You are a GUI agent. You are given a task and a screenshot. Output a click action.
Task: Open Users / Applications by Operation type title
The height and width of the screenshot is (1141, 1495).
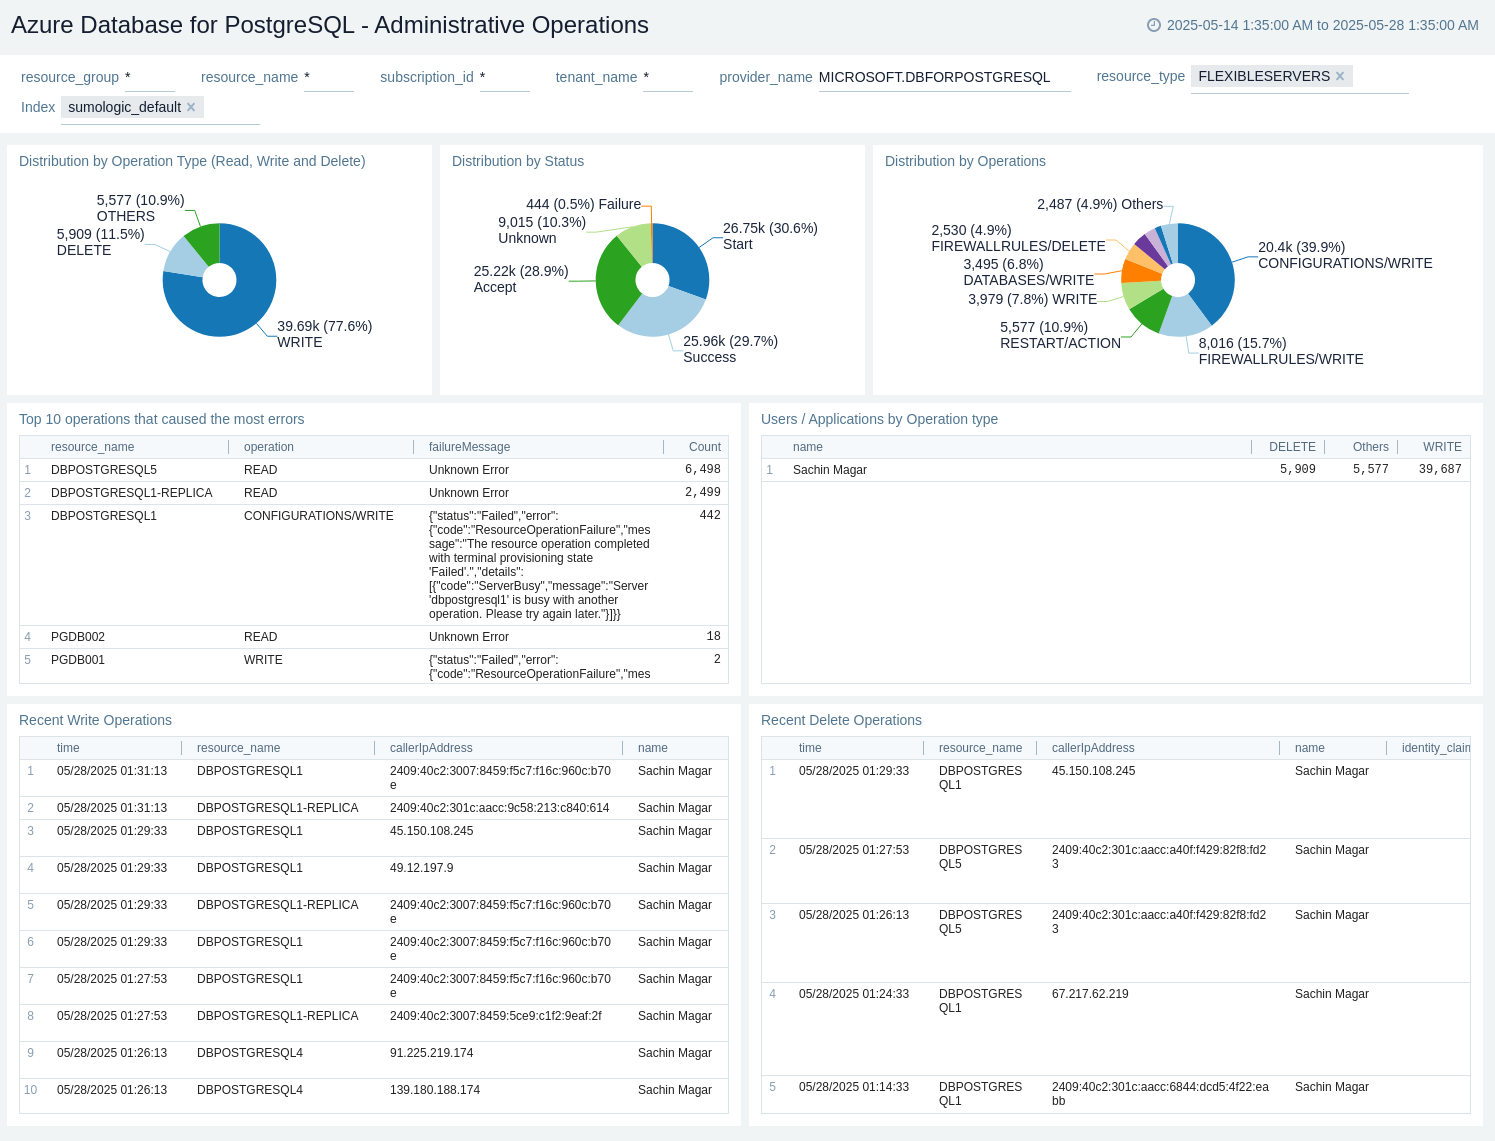pyautogui.click(x=879, y=419)
